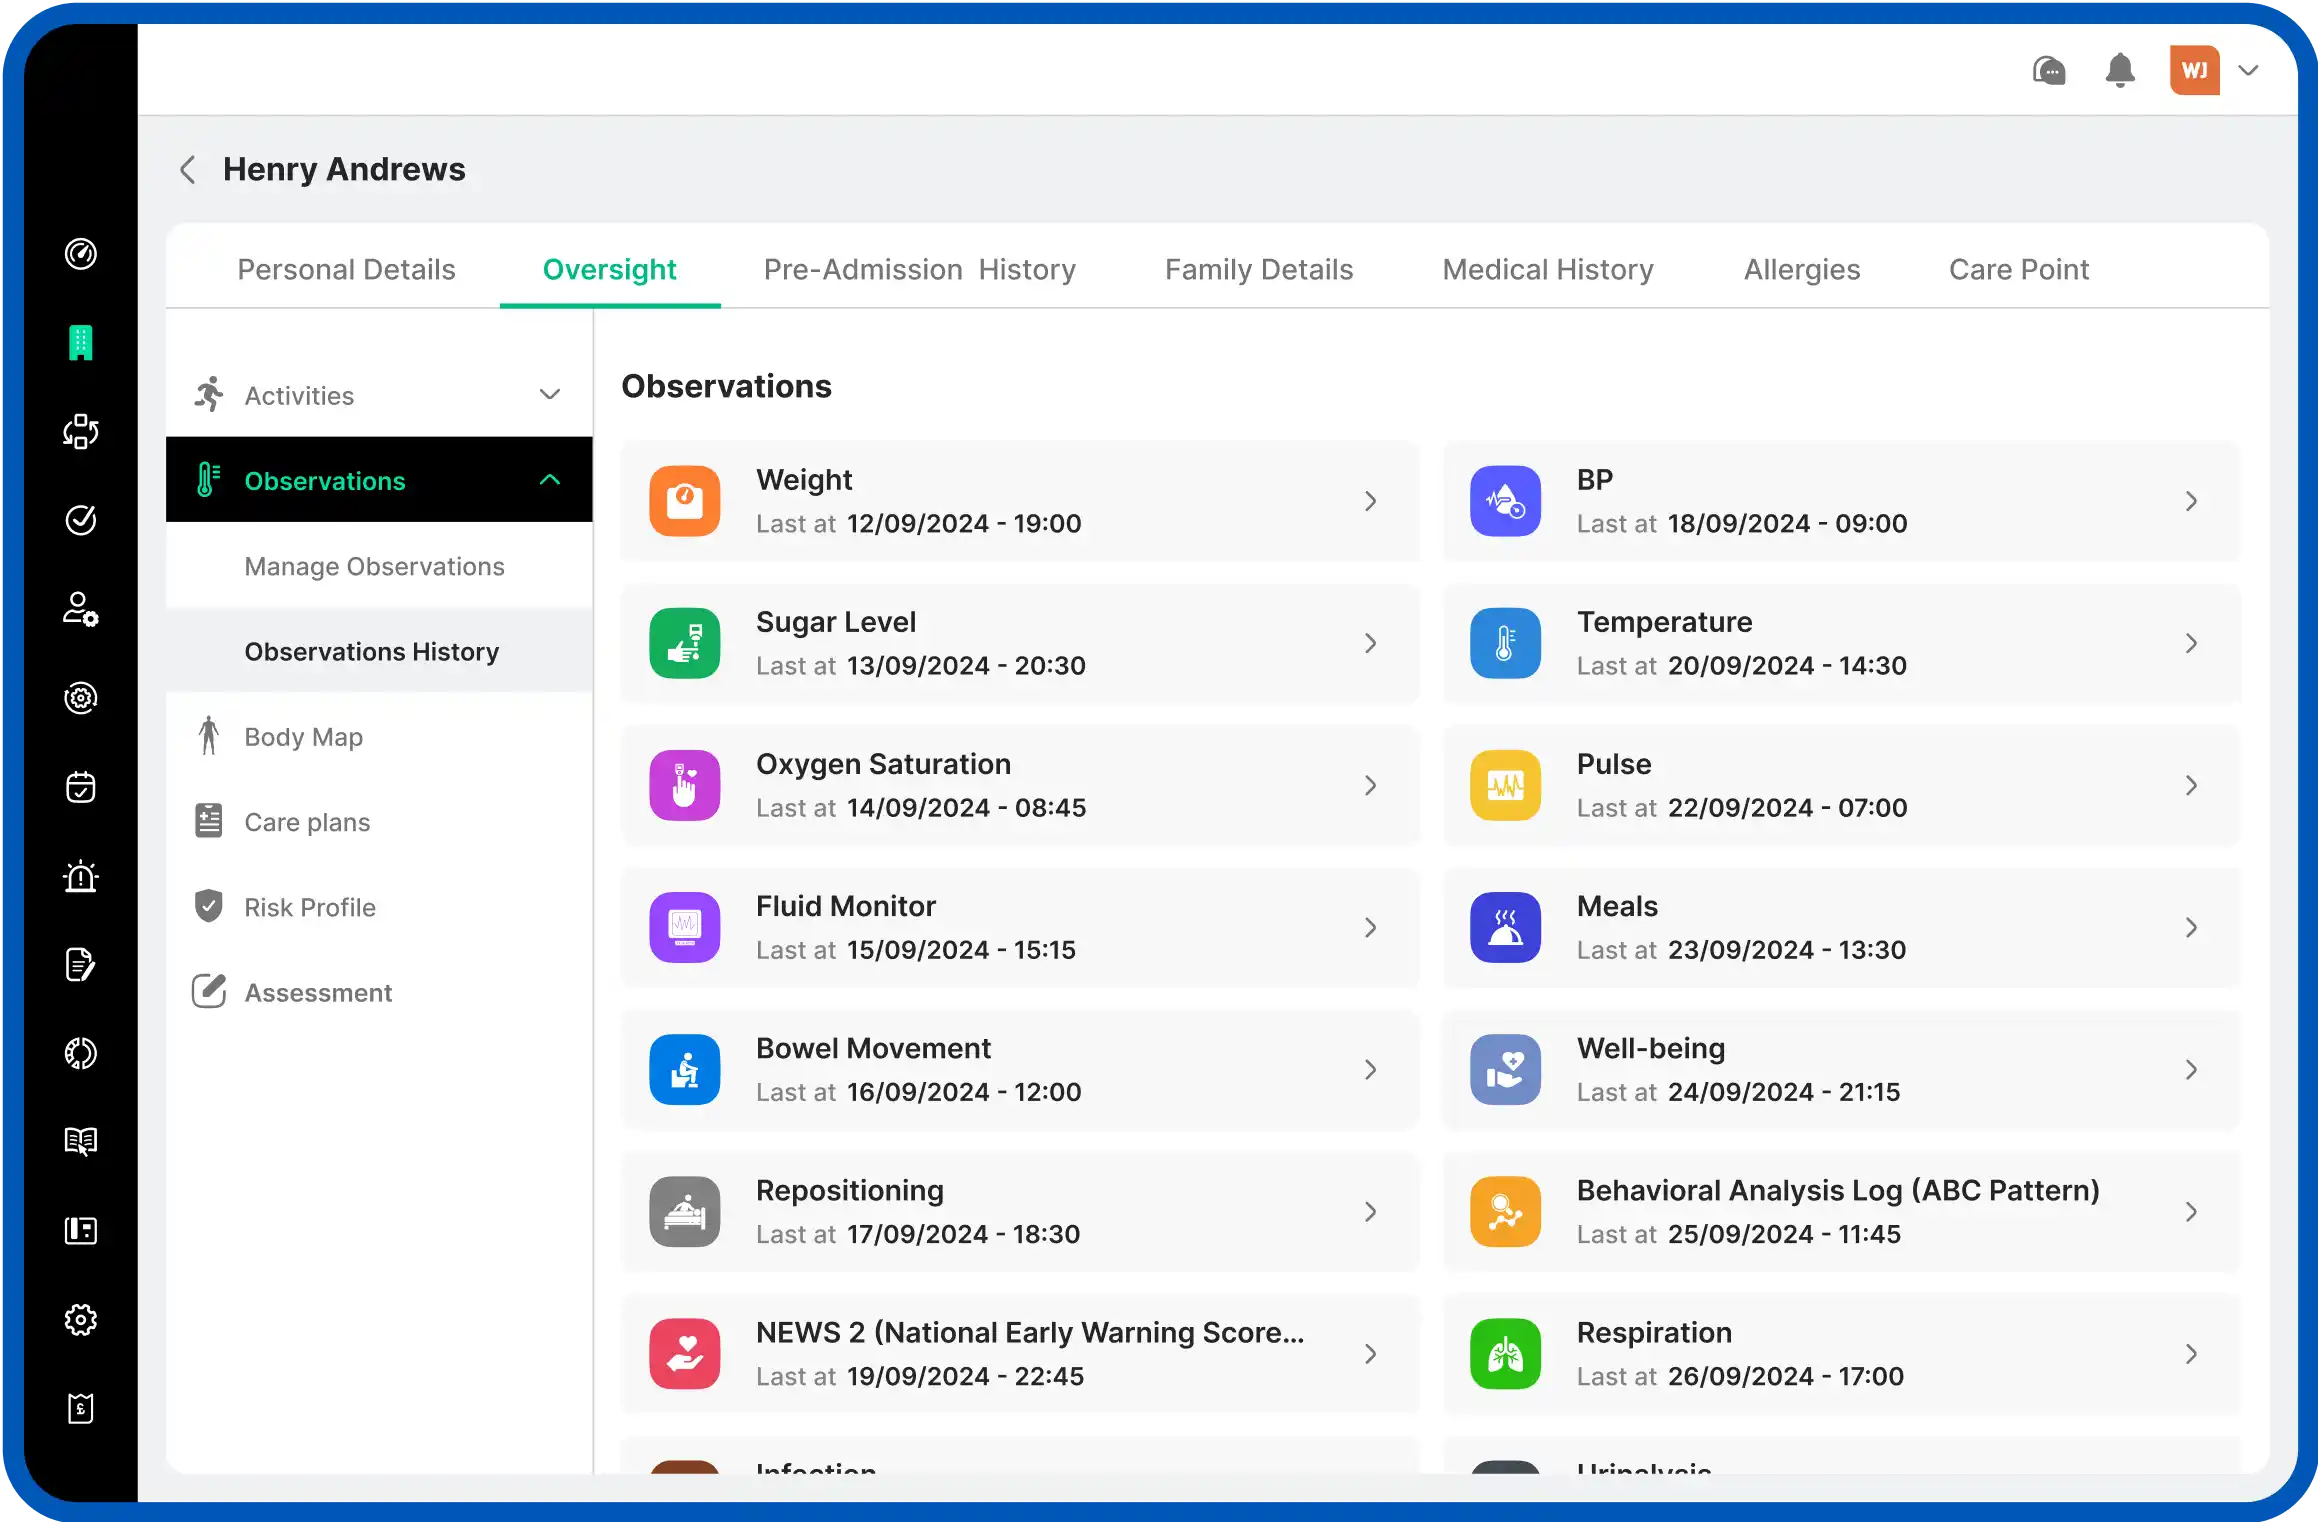Open the user settings icon in sidebar
The image size is (2318, 1522).
[81, 609]
